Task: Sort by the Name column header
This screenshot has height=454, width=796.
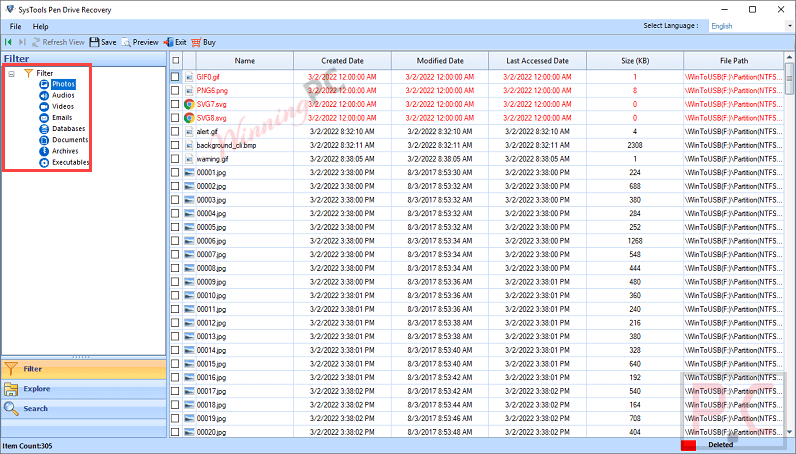Action: coord(245,60)
